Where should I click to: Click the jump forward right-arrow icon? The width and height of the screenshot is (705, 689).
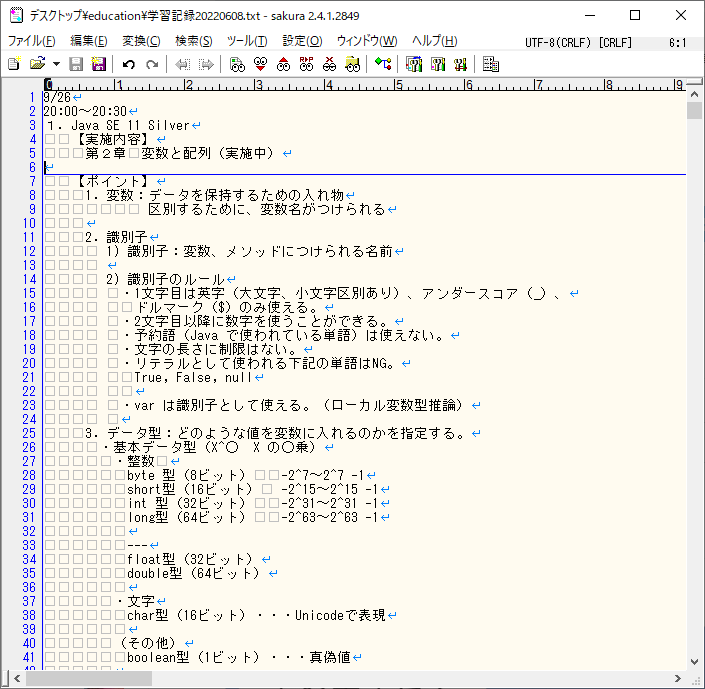[206, 65]
